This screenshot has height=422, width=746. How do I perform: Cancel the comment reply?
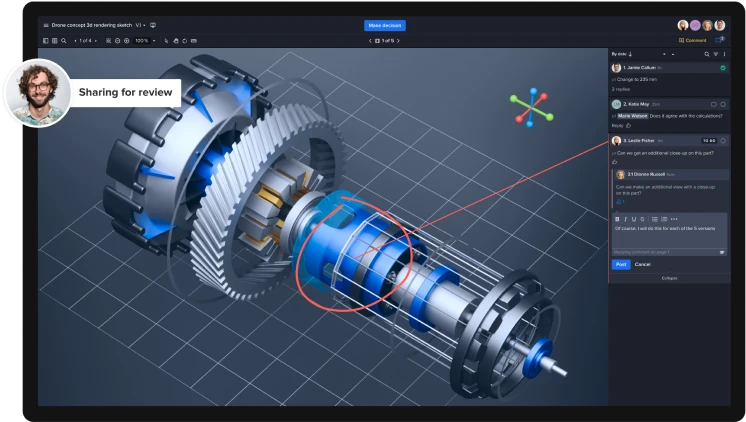[643, 264]
